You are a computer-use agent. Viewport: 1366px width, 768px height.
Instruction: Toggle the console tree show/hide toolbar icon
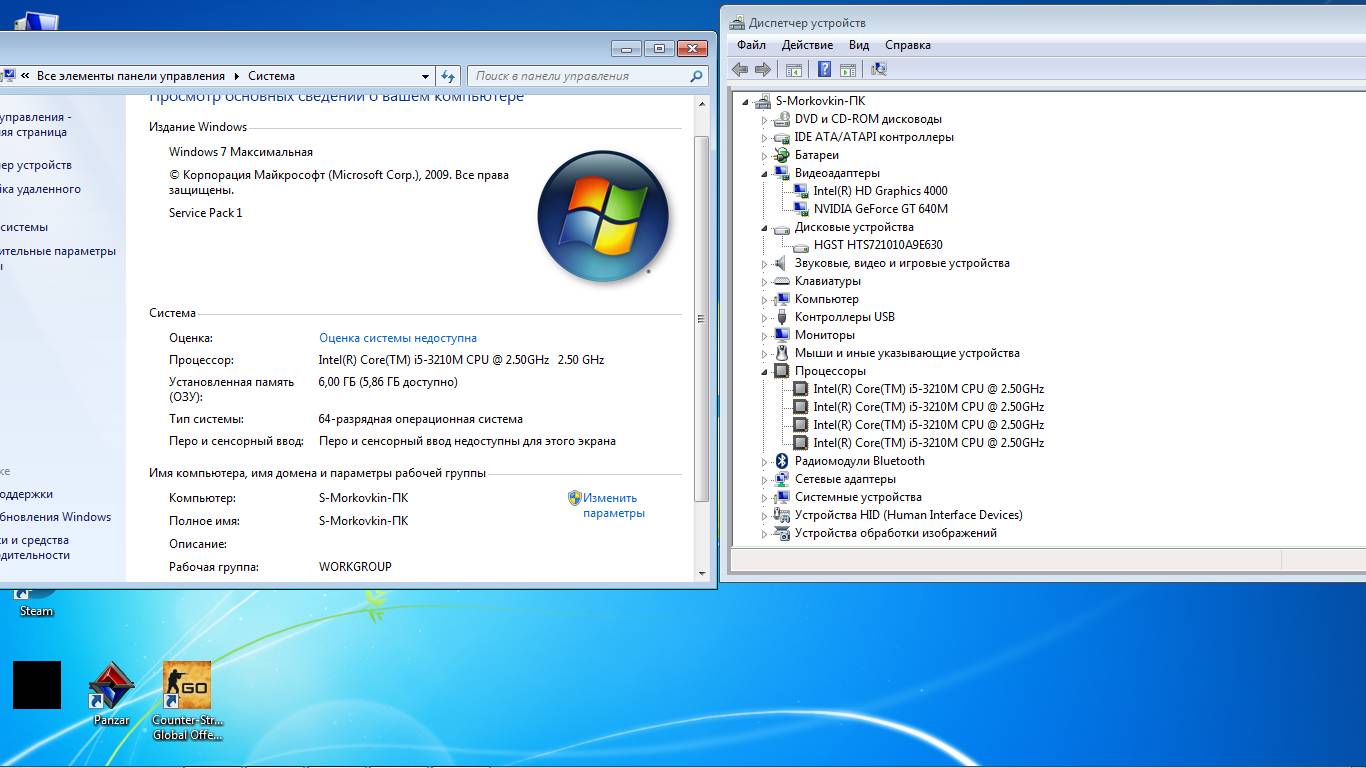tap(794, 69)
